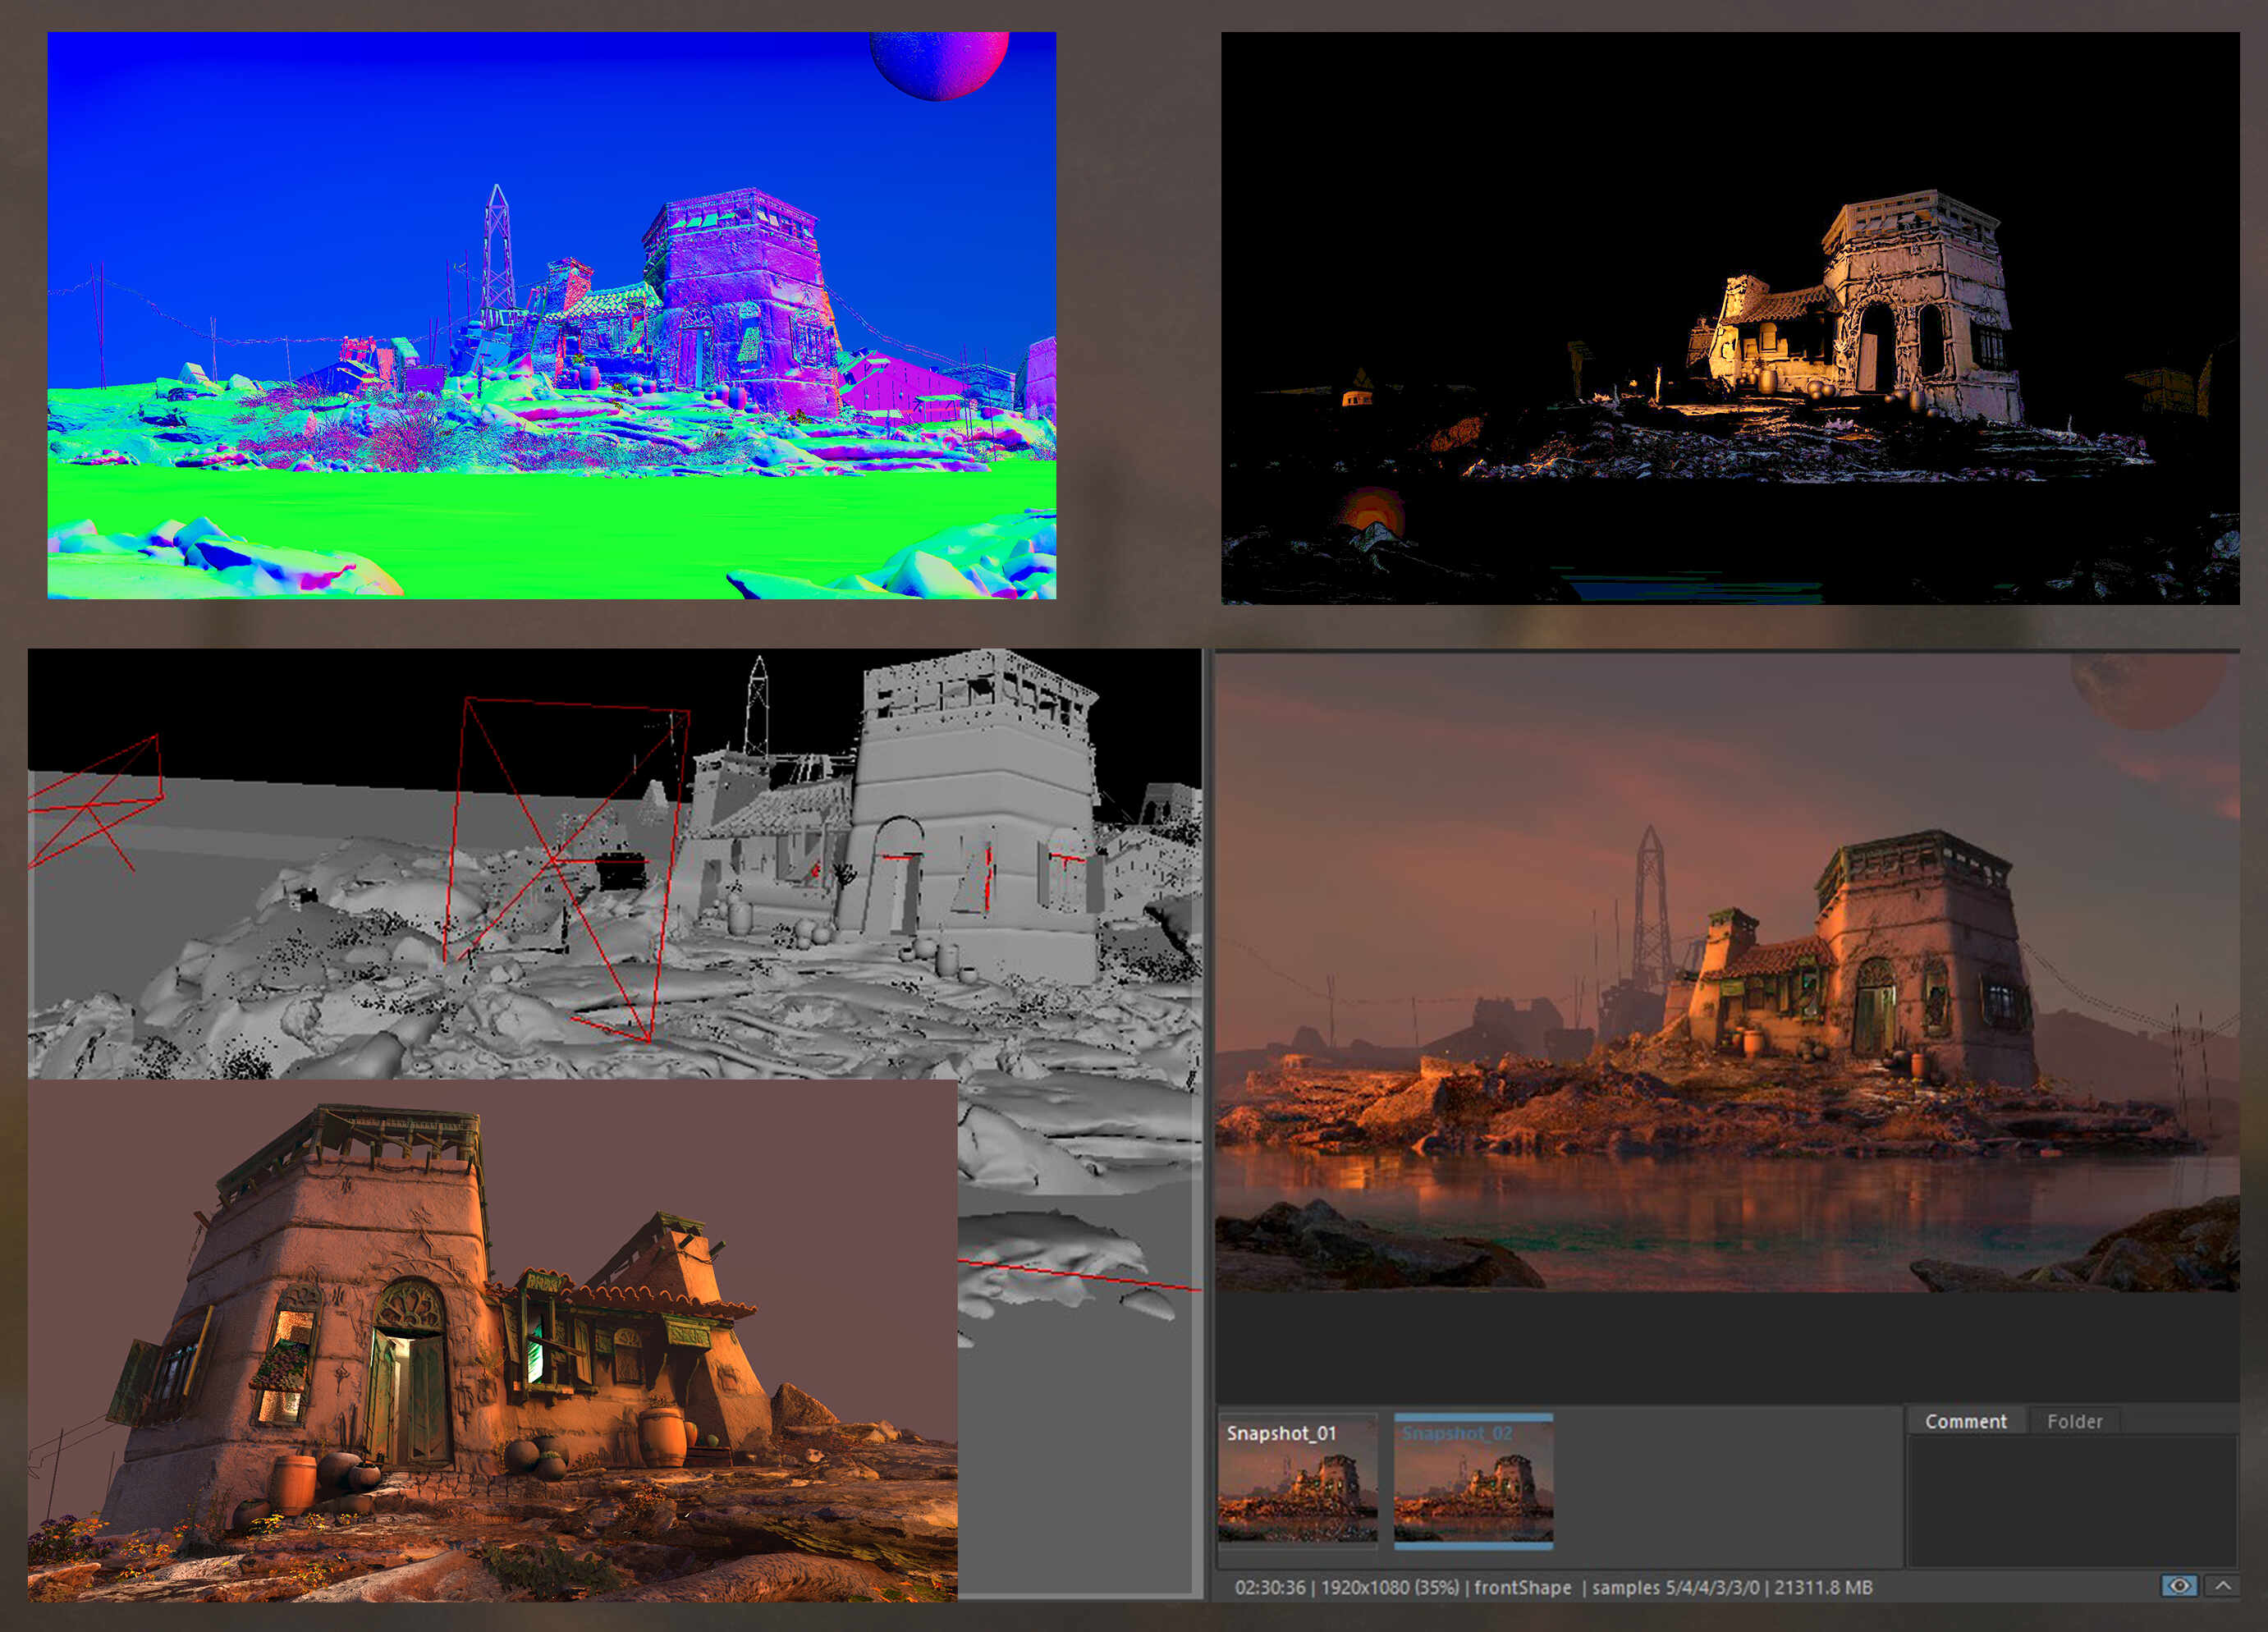Screen dimensions: 2268x1632
Task: Click the samples 5/4/4/3/3/0 readout
Action: [x=1675, y=1587]
